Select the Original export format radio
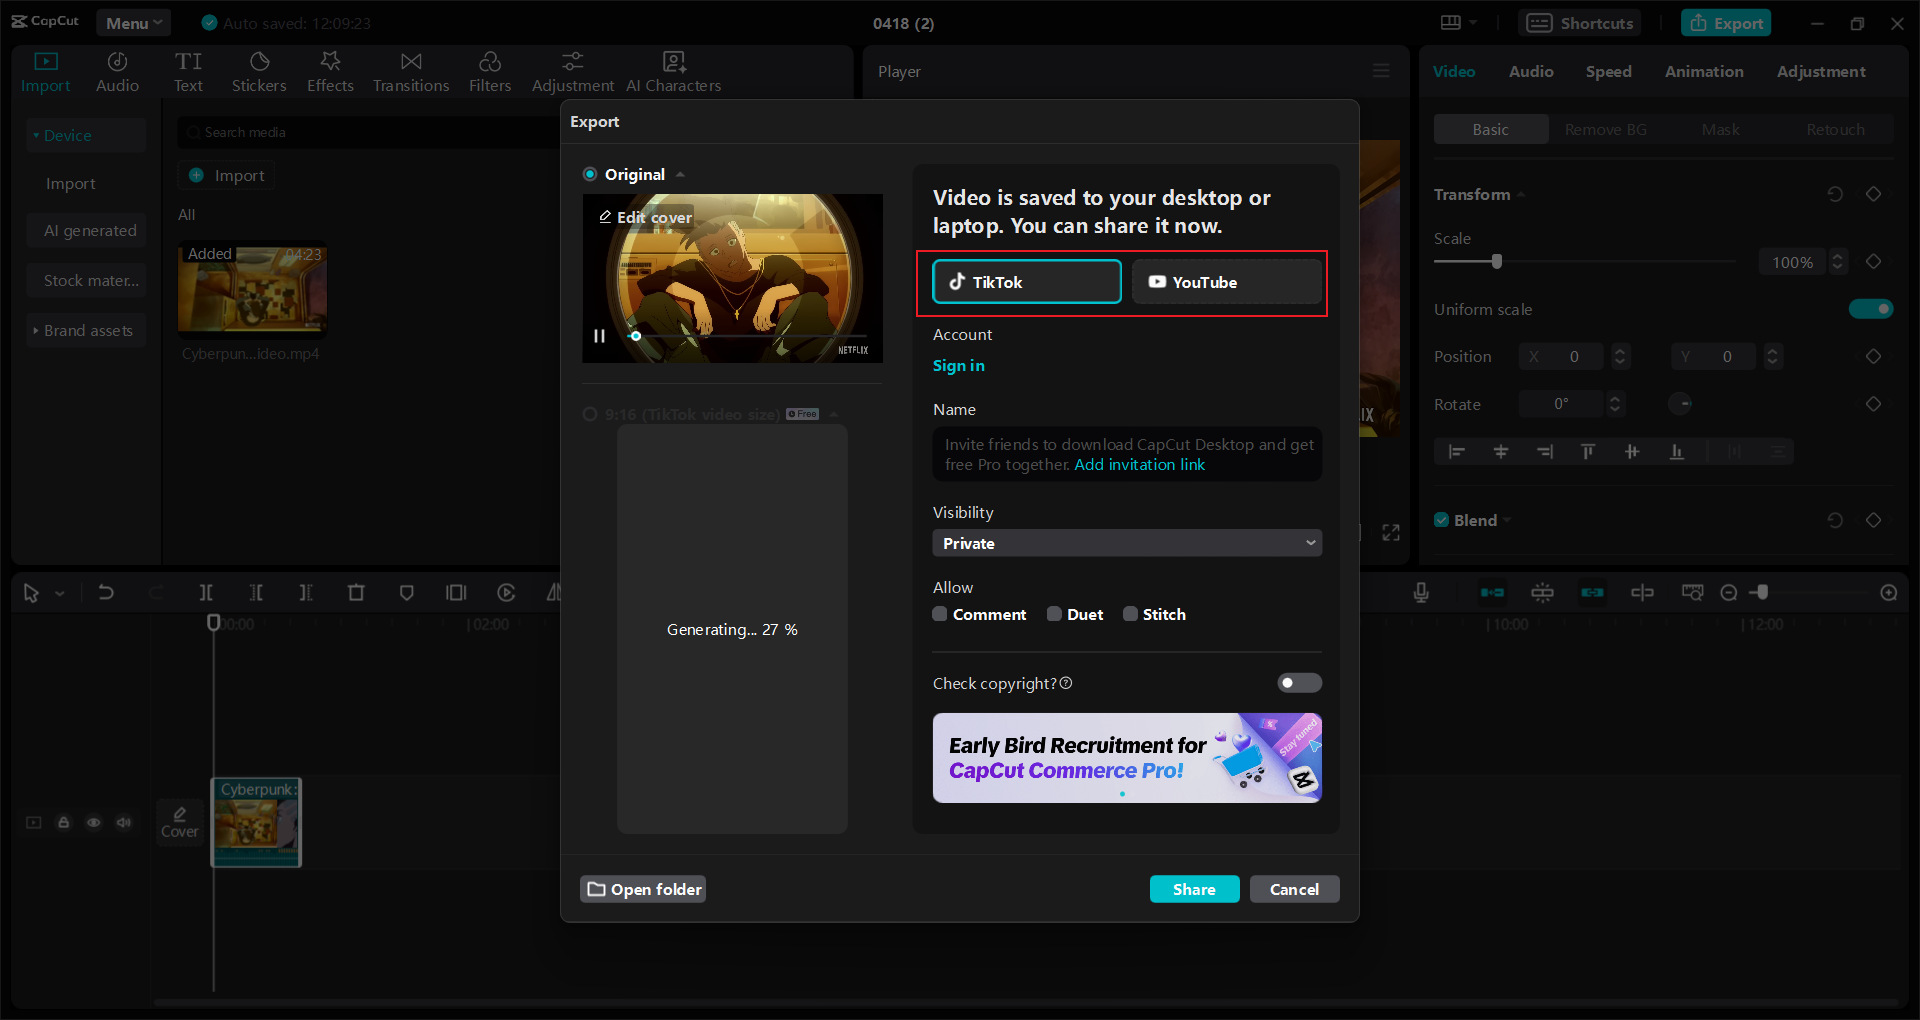 click(x=590, y=174)
